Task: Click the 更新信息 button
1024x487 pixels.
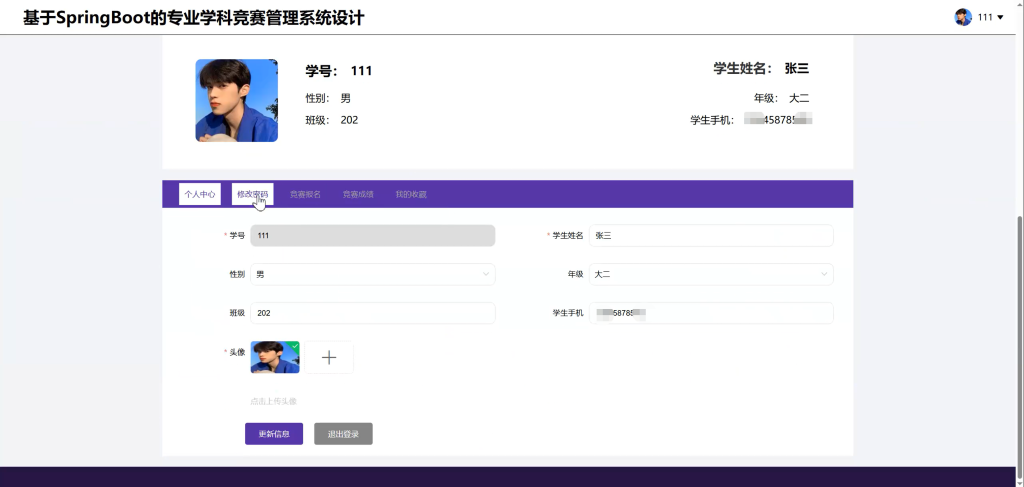Action: point(274,434)
